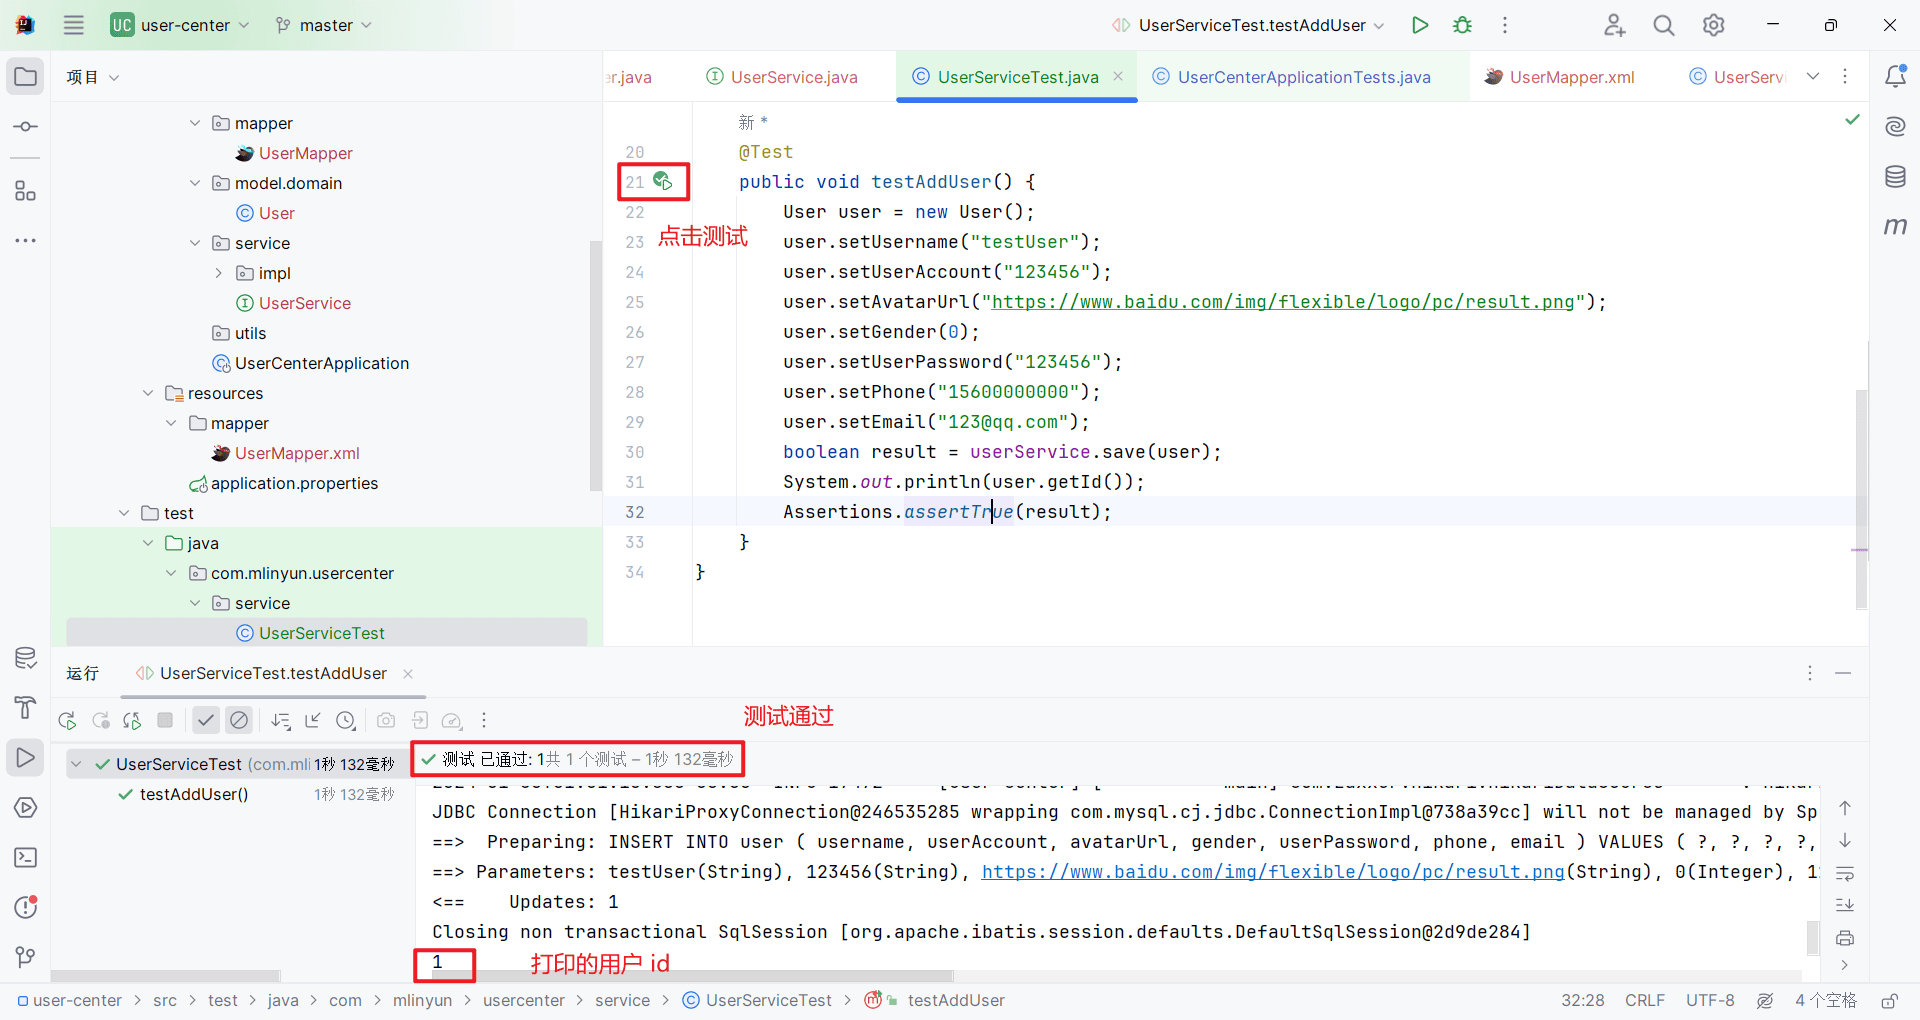The height and width of the screenshot is (1020, 1920).
Task: Toggle the show ignored tests filter
Action: point(239,720)
